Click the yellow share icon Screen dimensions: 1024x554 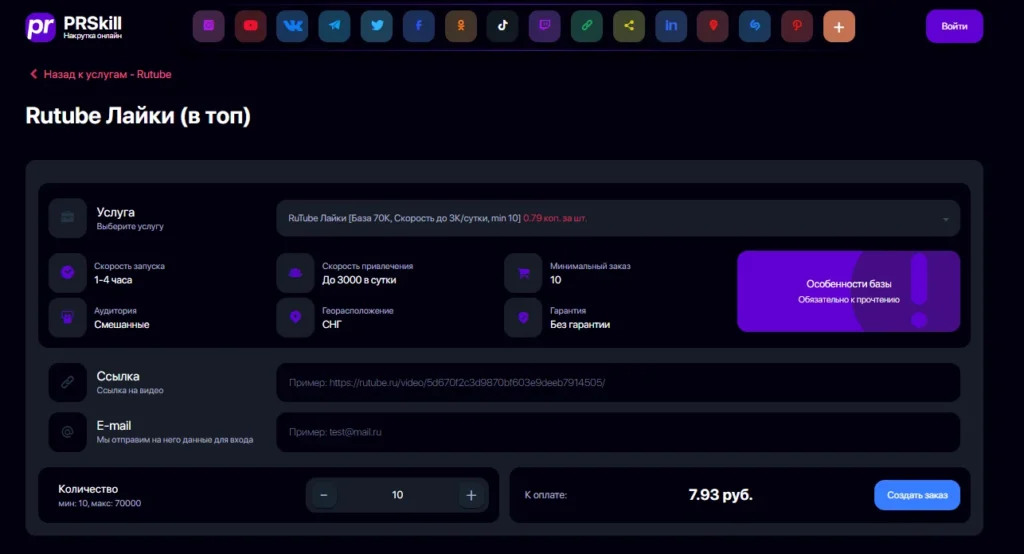[x=629, y=26]
